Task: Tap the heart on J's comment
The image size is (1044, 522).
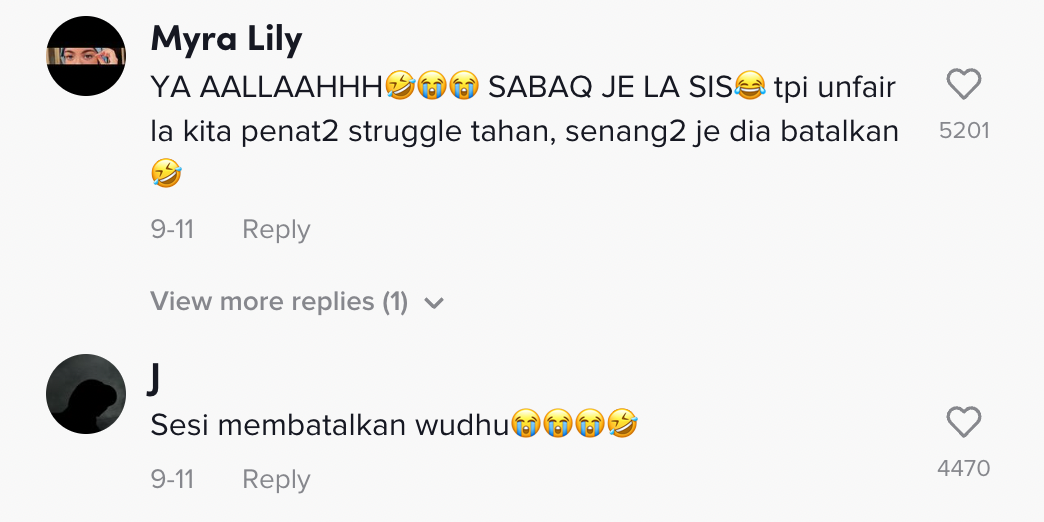Action: pyautogui.click(x=963, y=423)
